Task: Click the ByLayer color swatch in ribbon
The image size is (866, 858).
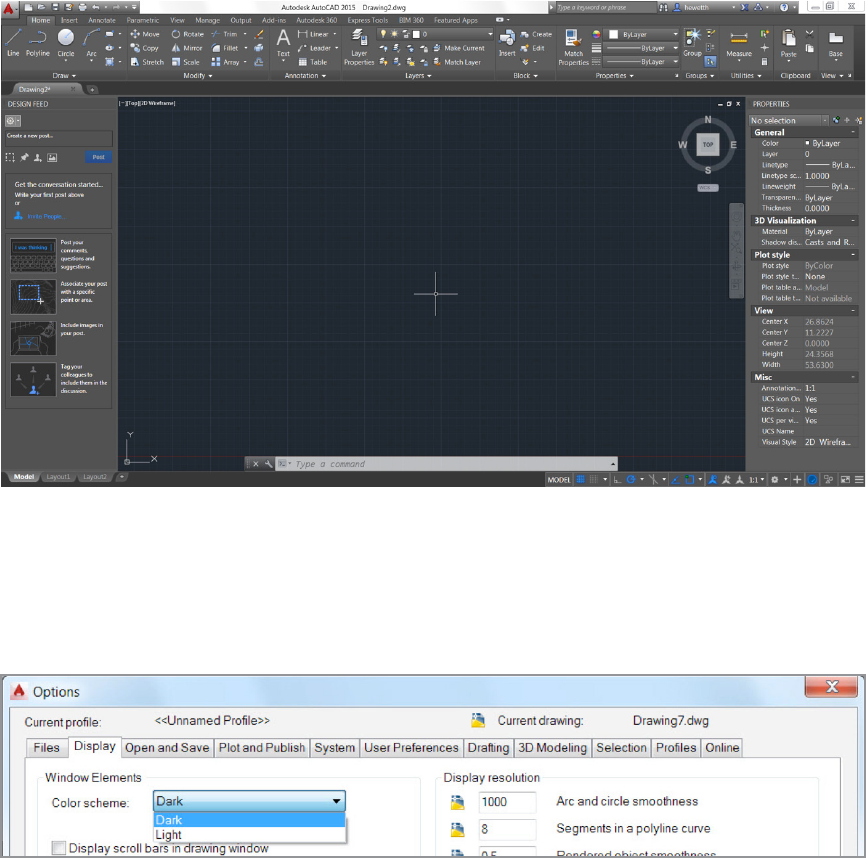Action: pyautogui.click(x=613, y=34)
